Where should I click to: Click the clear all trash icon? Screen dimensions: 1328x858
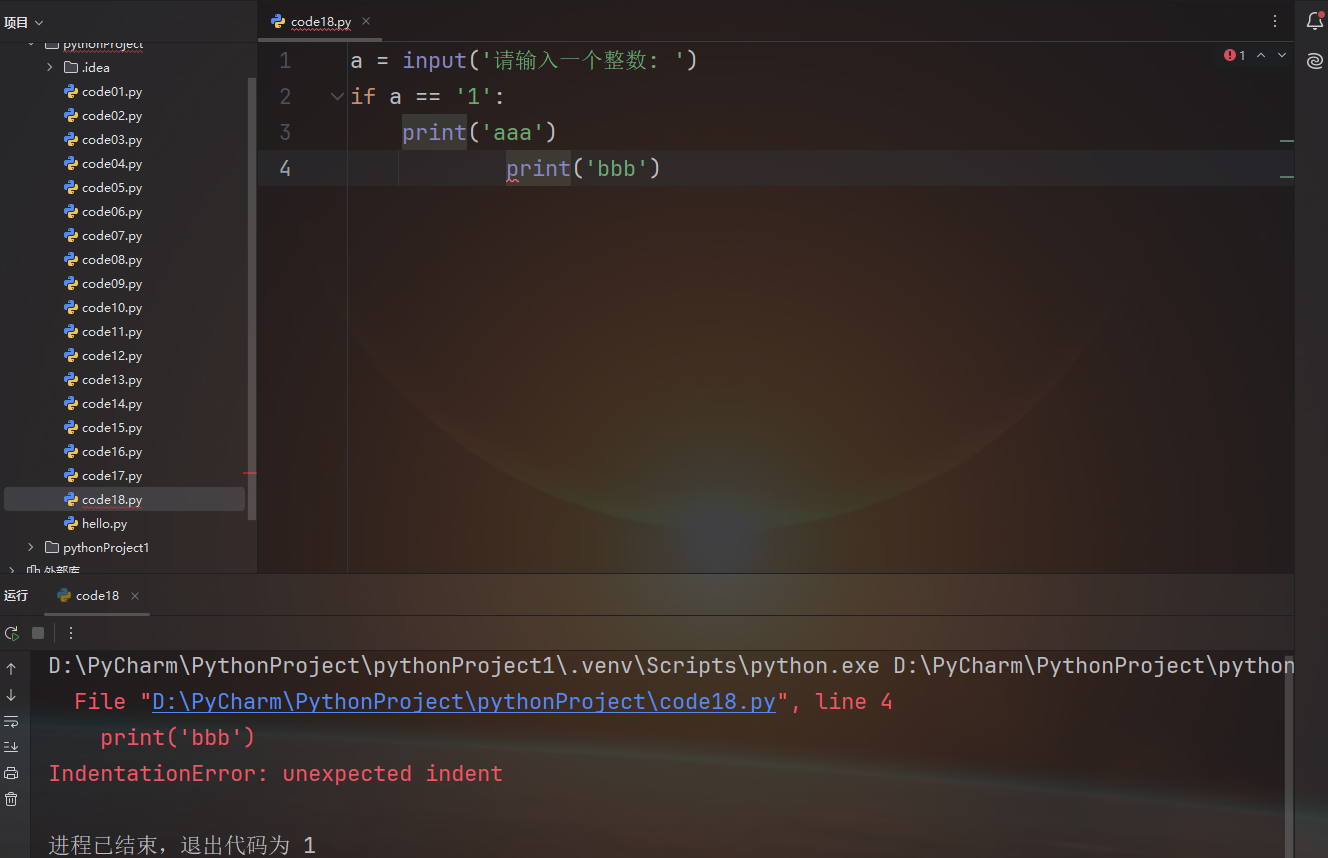coord(11,799)
